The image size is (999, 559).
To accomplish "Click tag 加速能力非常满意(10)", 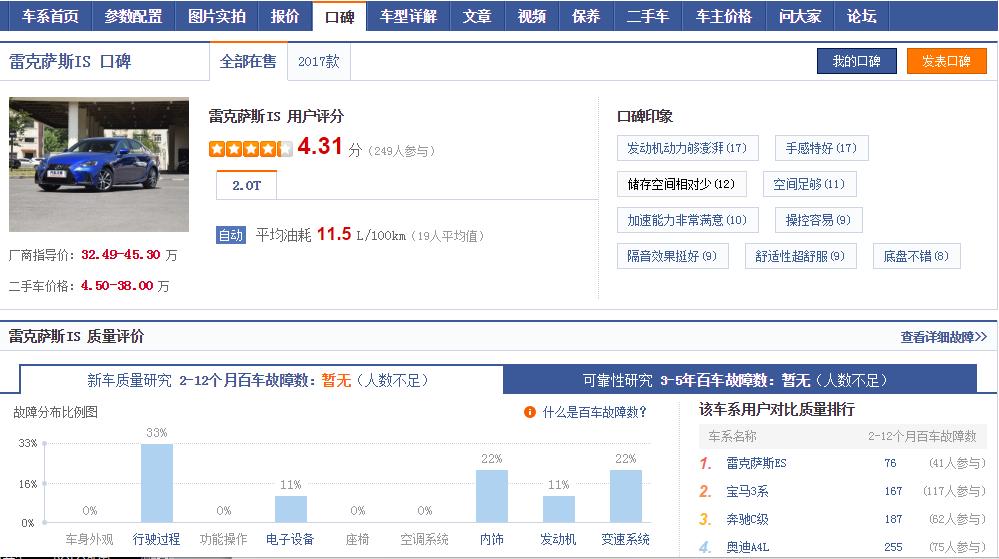I will (x=687, y=220).
